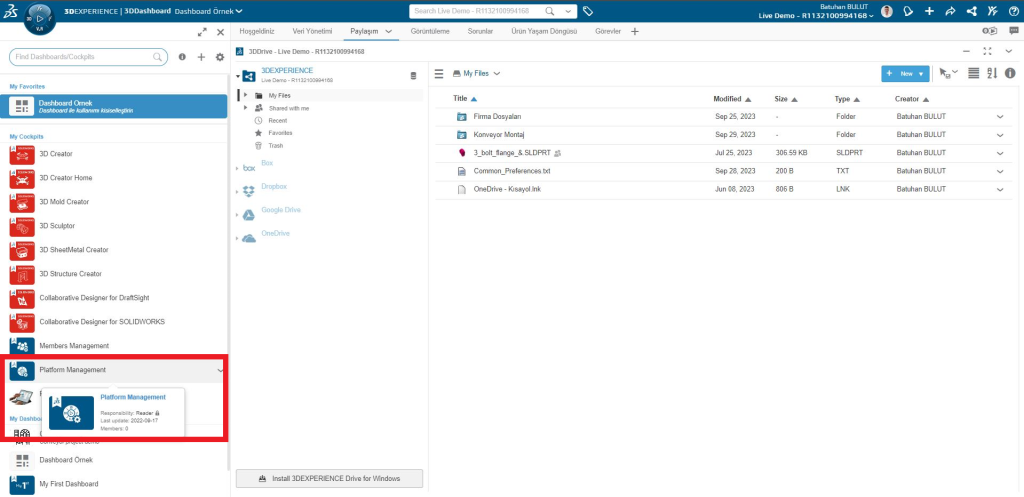Open the dashboard settings gear icon
This screenshot has height=497, width=1024.
pos(220,57)
